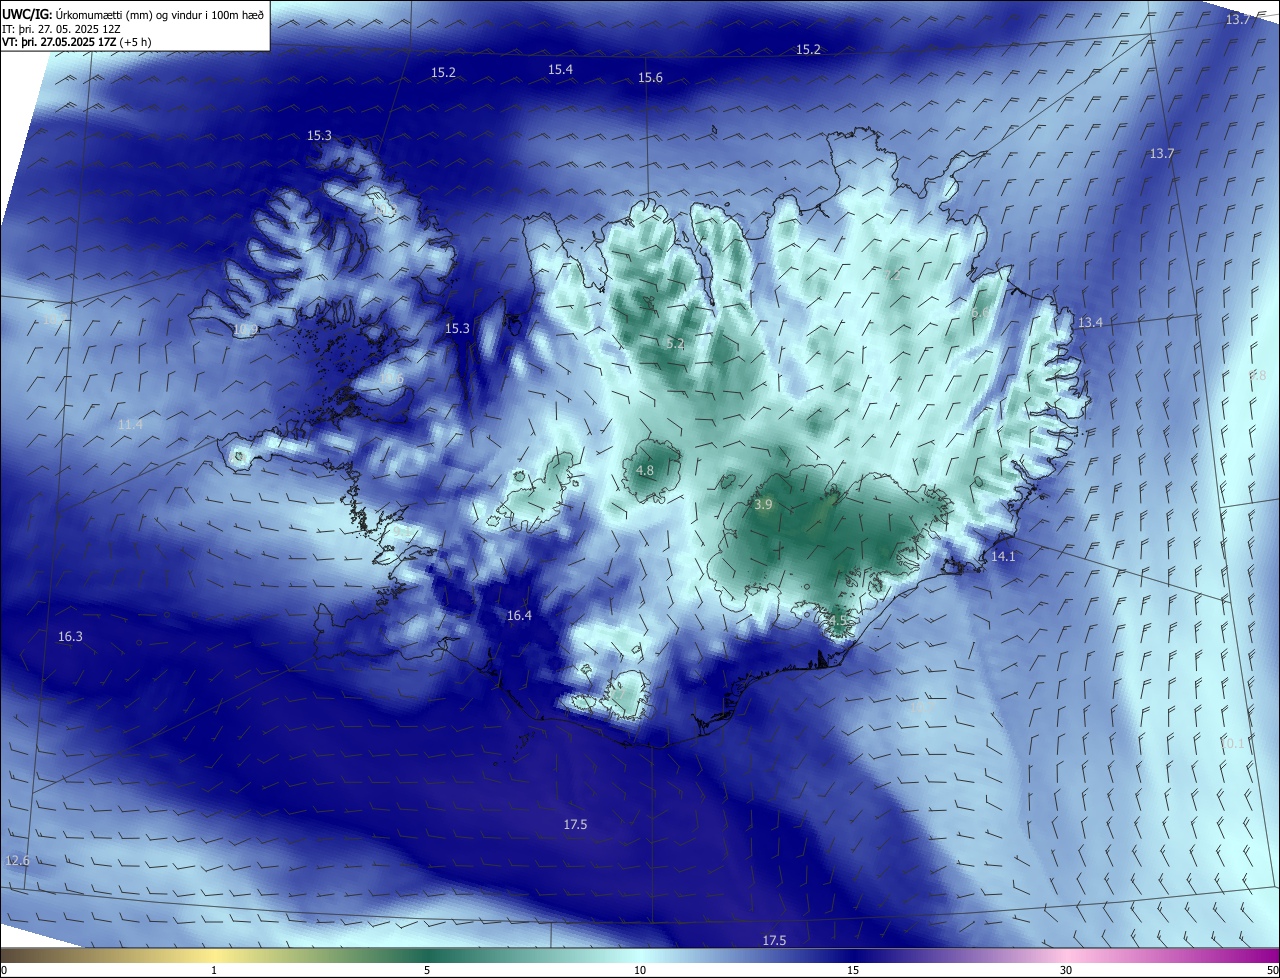Select the 16.4 value in southwest Iceland
1280x978 pixels.
[519, 615]
